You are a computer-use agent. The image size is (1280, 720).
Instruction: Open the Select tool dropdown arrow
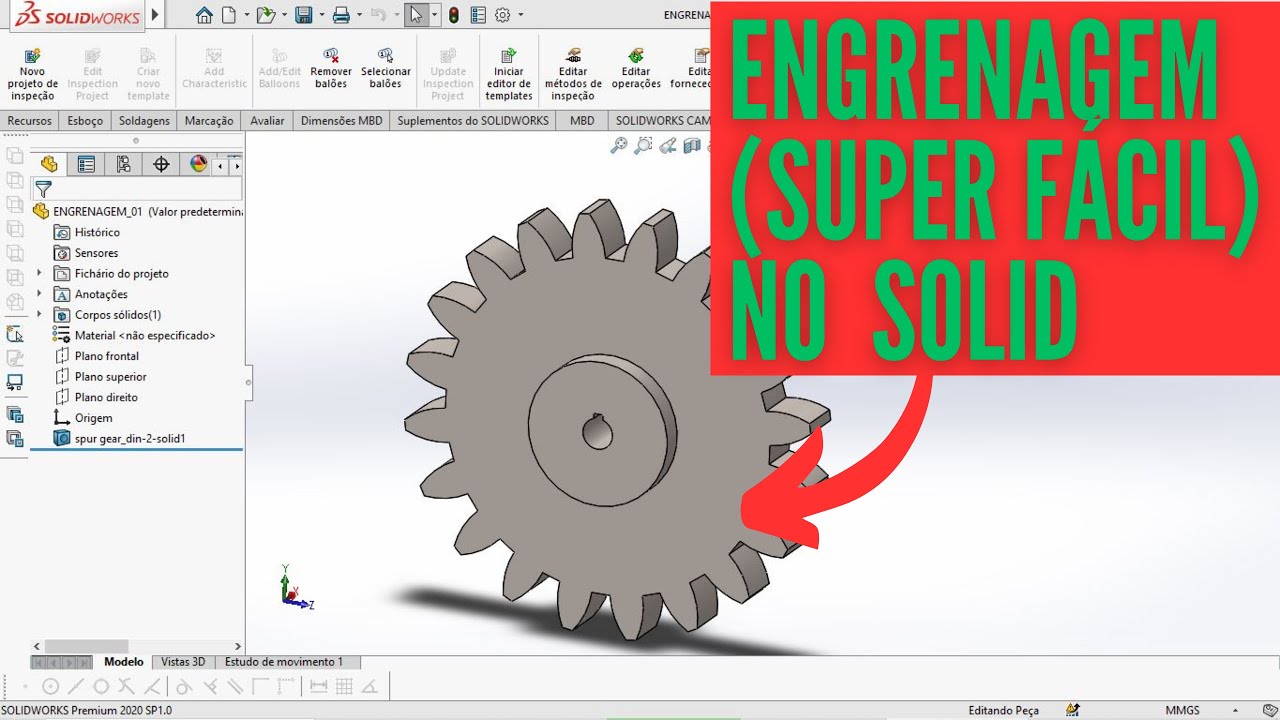coord(434,16)
